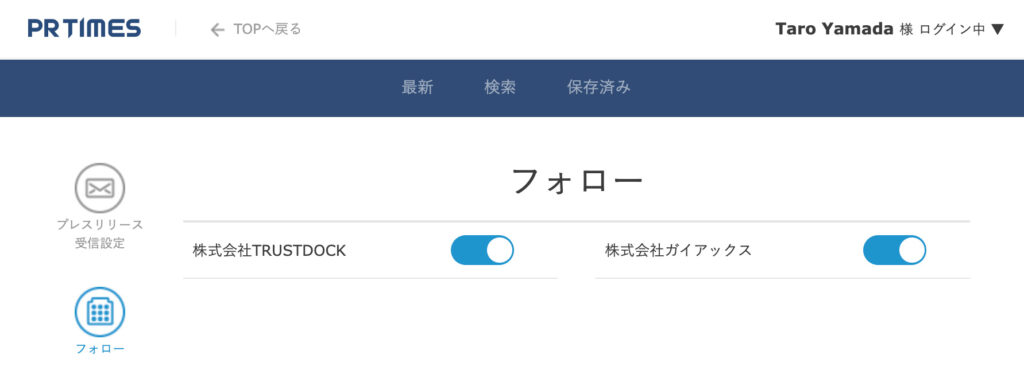Select the follow building icon in sidebar

(x=100, y=312)
